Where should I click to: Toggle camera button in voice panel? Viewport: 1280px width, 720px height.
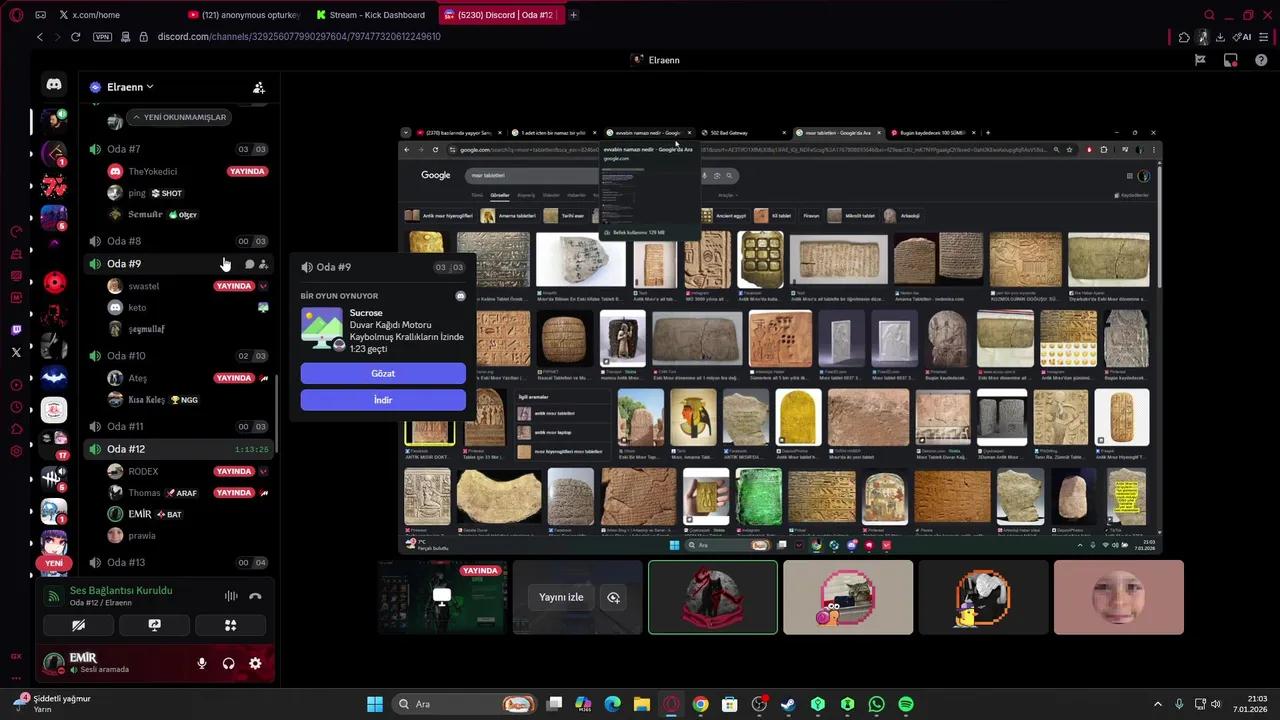[78, 625]
